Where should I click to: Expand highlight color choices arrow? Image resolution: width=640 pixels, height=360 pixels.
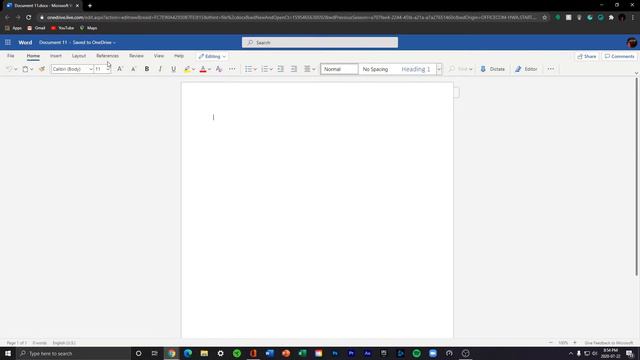coord(193,69)
